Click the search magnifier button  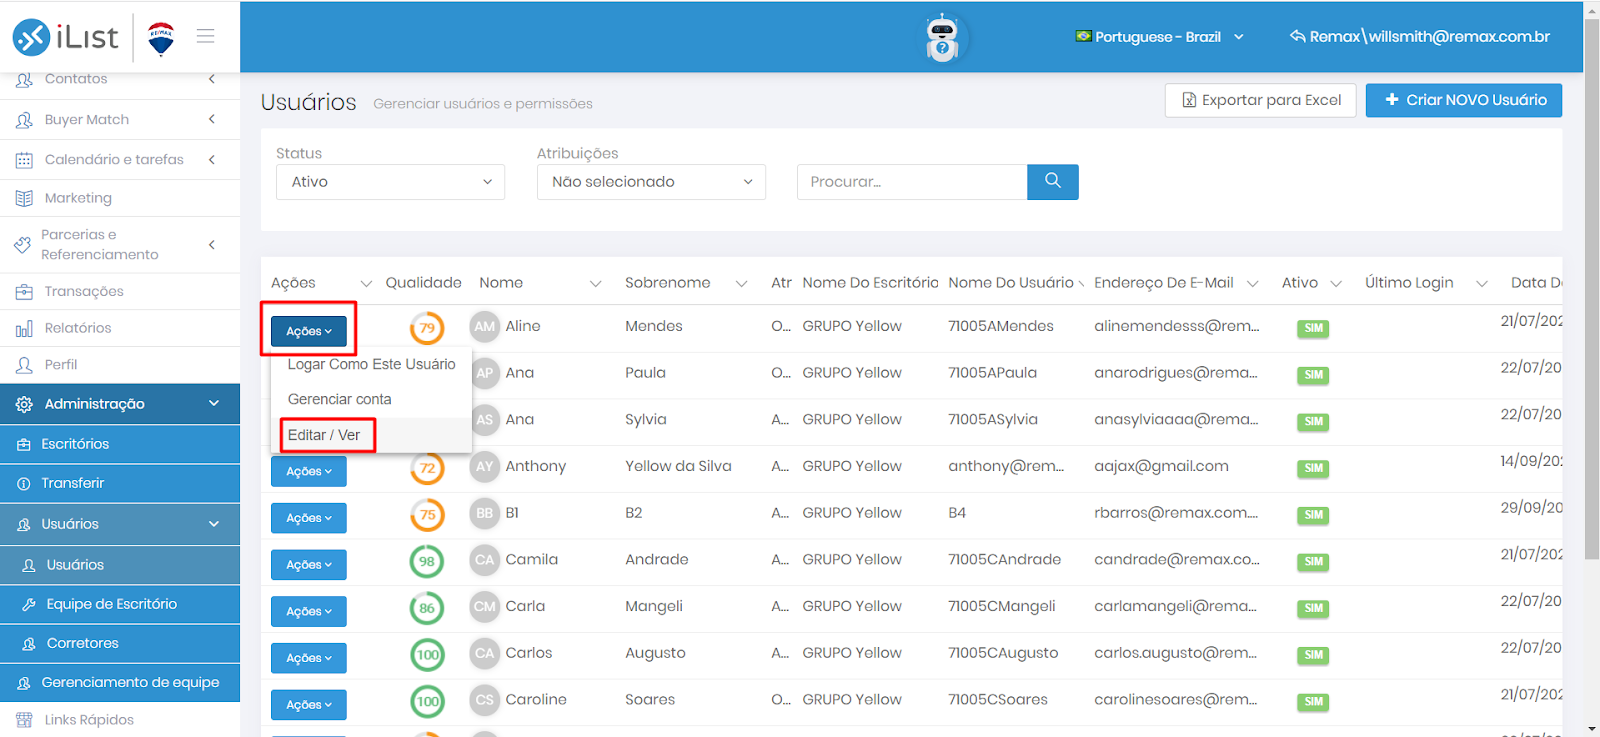[x=1052, y=182]
